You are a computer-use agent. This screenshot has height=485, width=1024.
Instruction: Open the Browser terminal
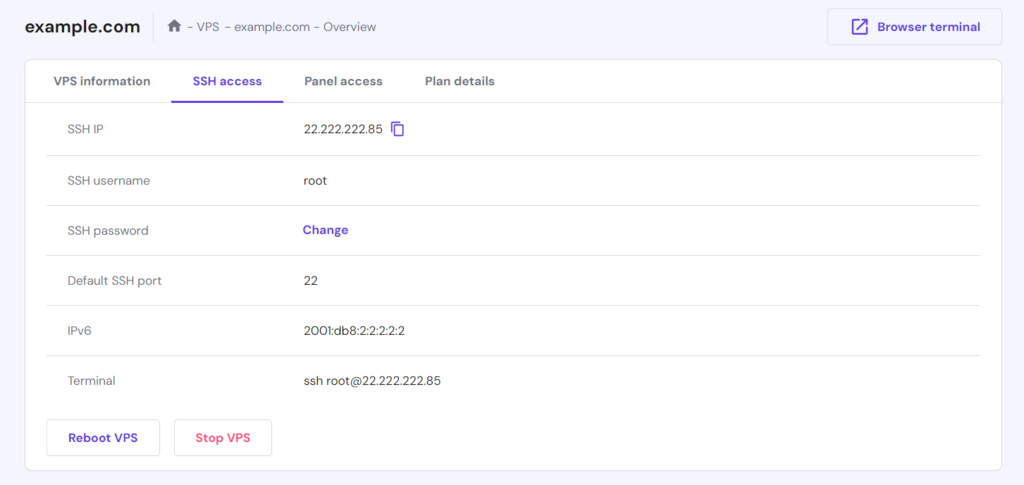point(914,27)
